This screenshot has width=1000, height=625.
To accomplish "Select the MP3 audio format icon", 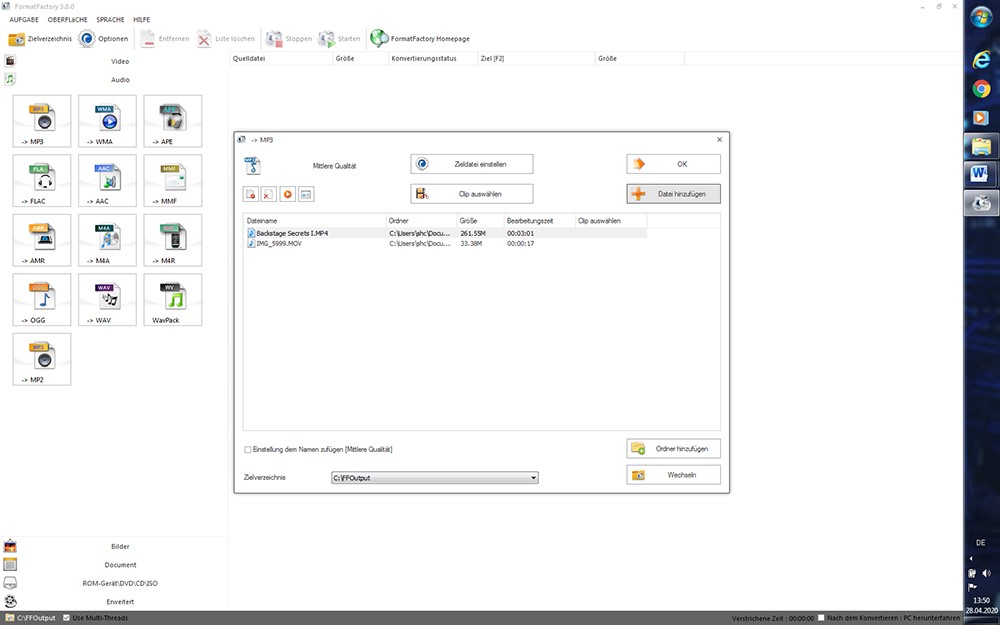I will tap(42, 121).
